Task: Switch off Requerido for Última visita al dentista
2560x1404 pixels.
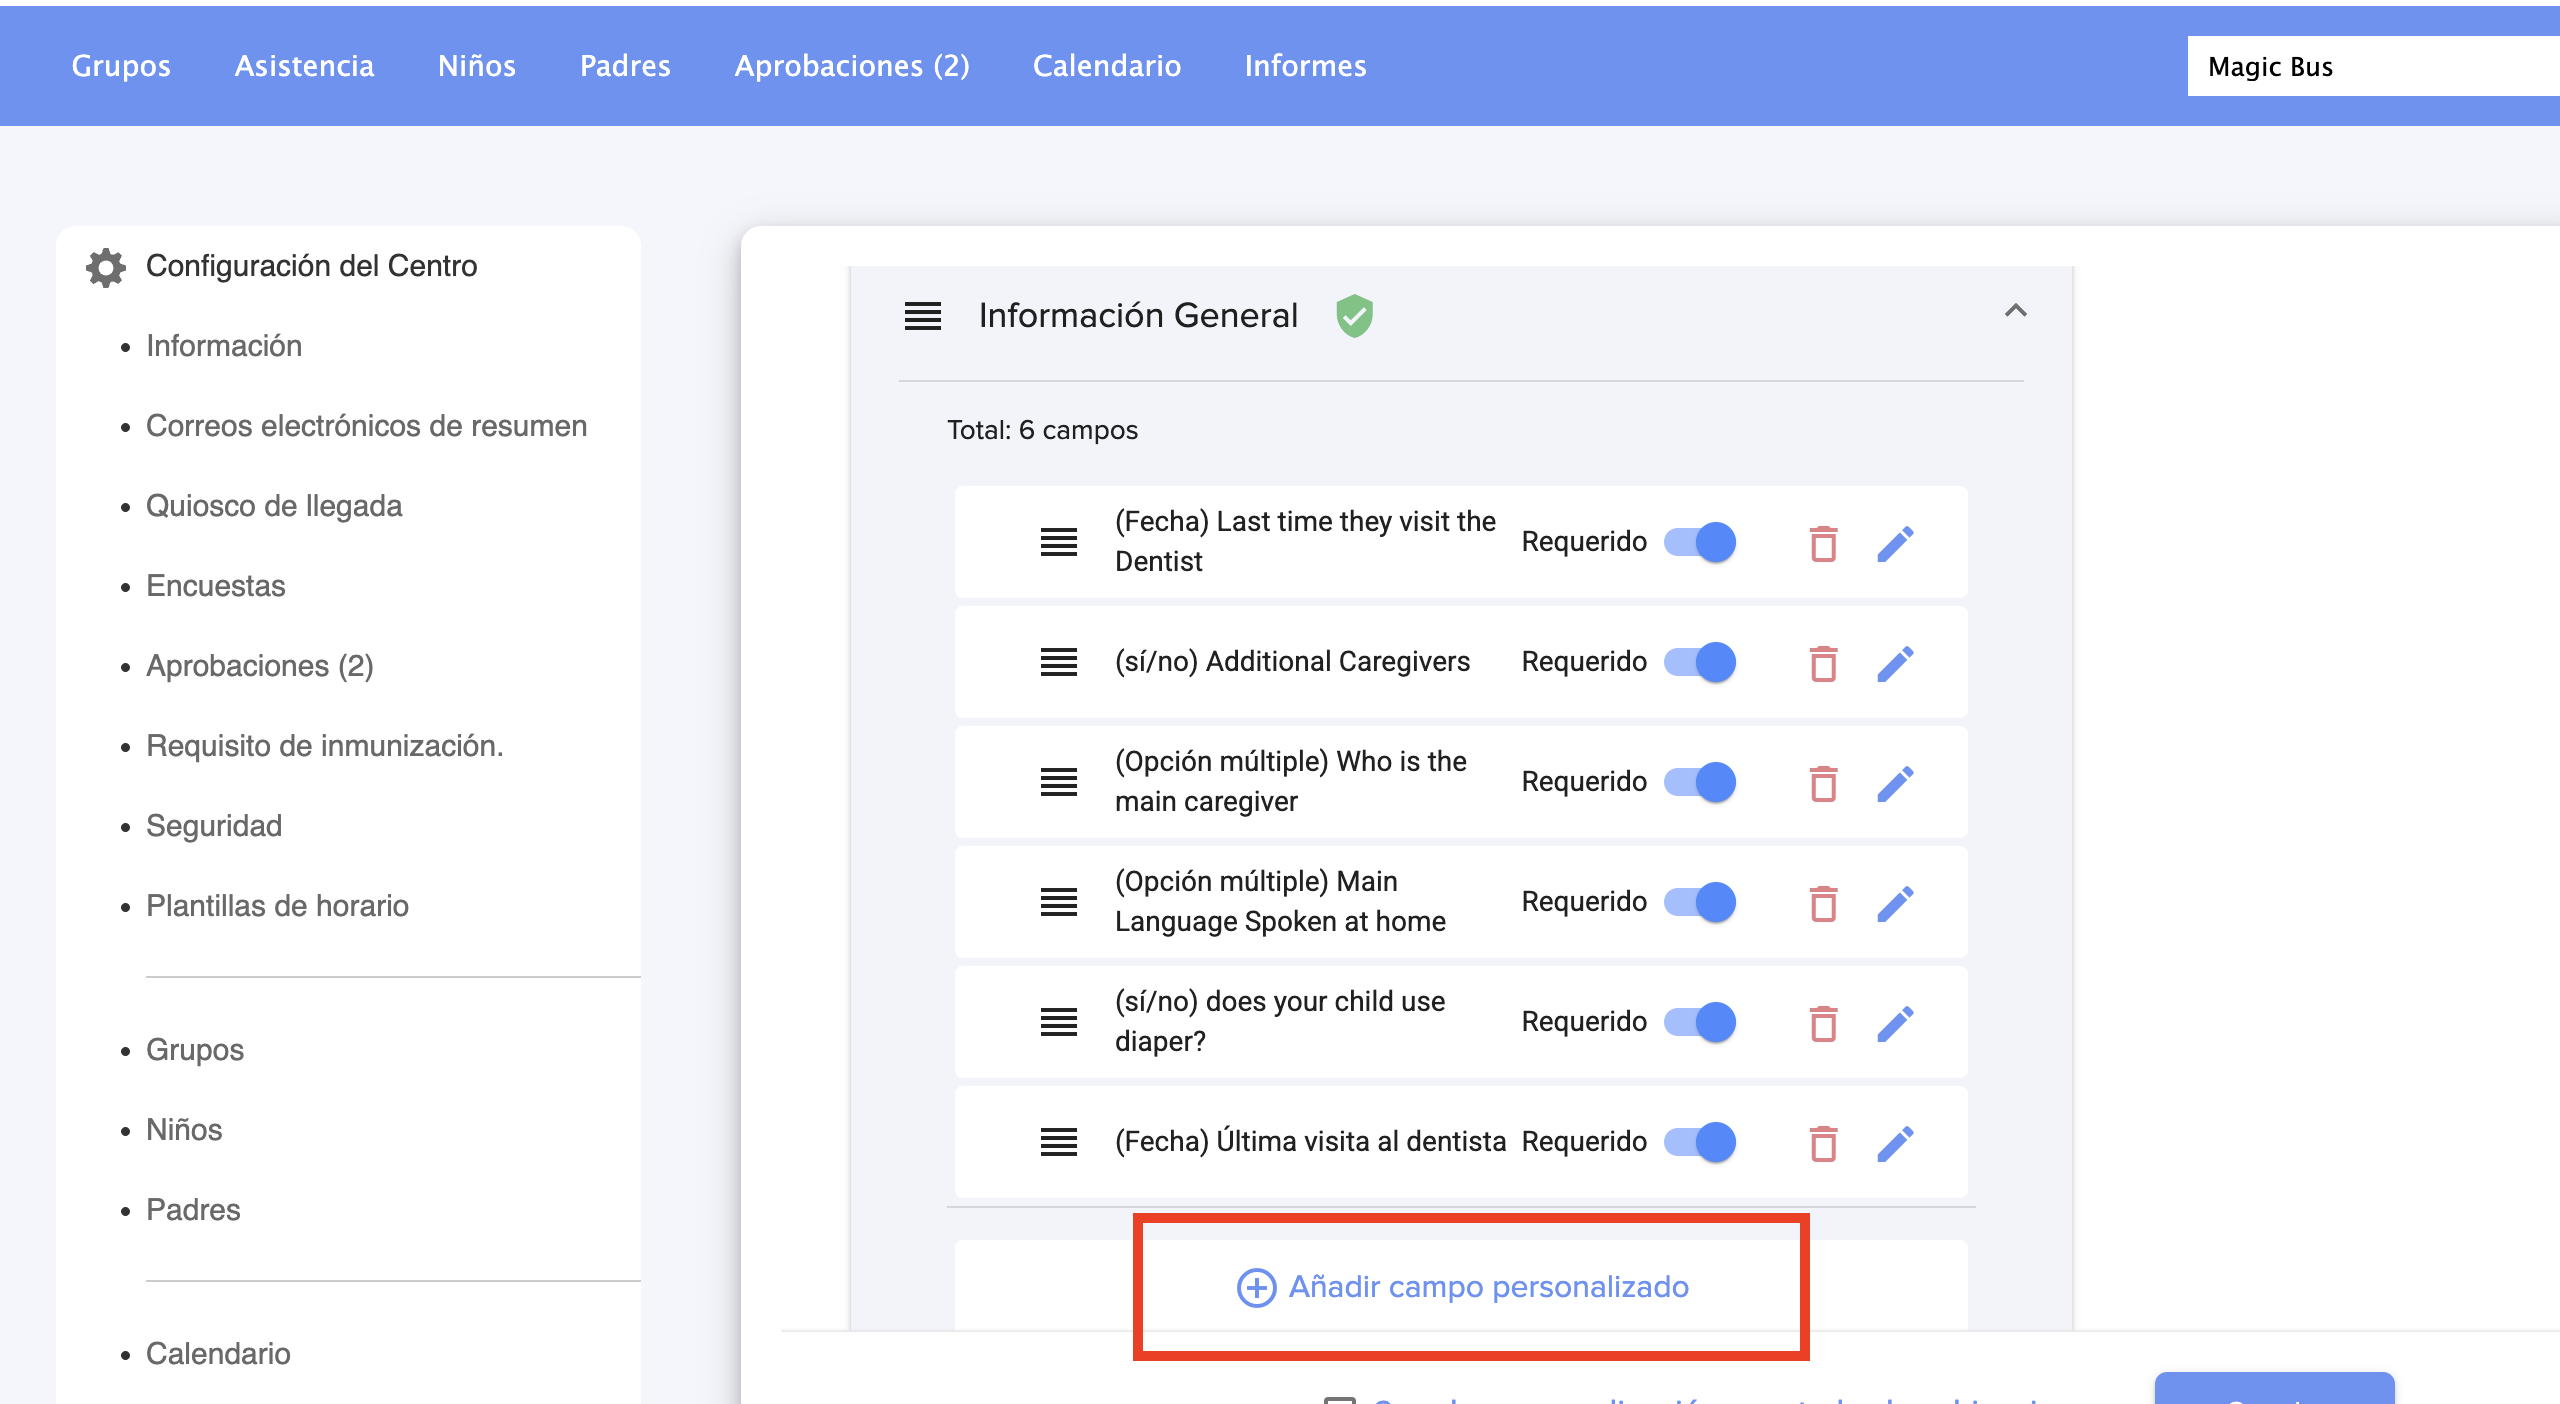Action: tap(1701, 1142)
